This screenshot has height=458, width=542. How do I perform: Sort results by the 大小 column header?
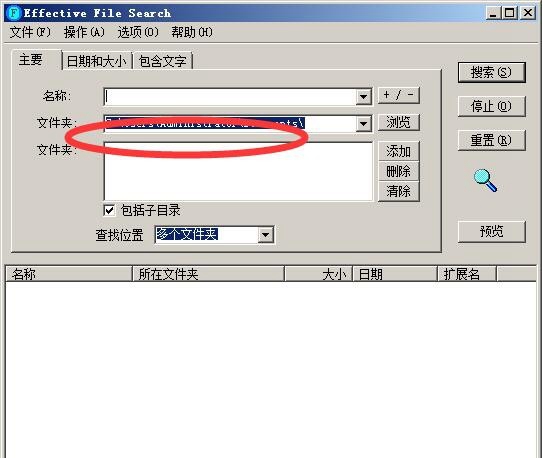318,274
